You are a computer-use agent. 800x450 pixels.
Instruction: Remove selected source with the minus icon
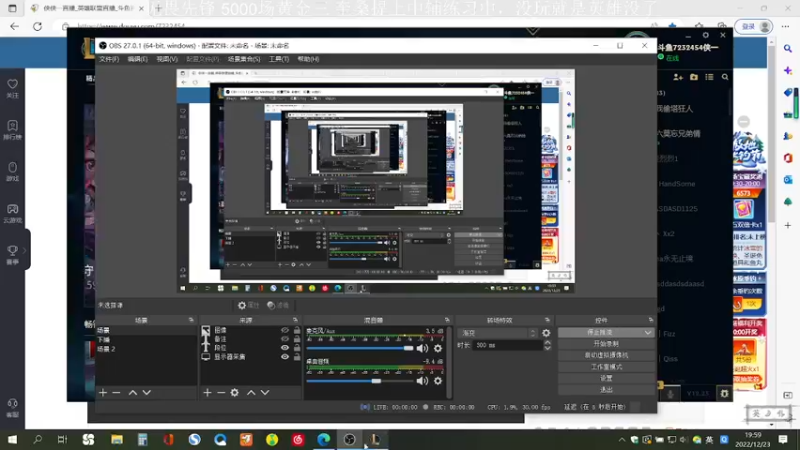click(x=221, y=392)
